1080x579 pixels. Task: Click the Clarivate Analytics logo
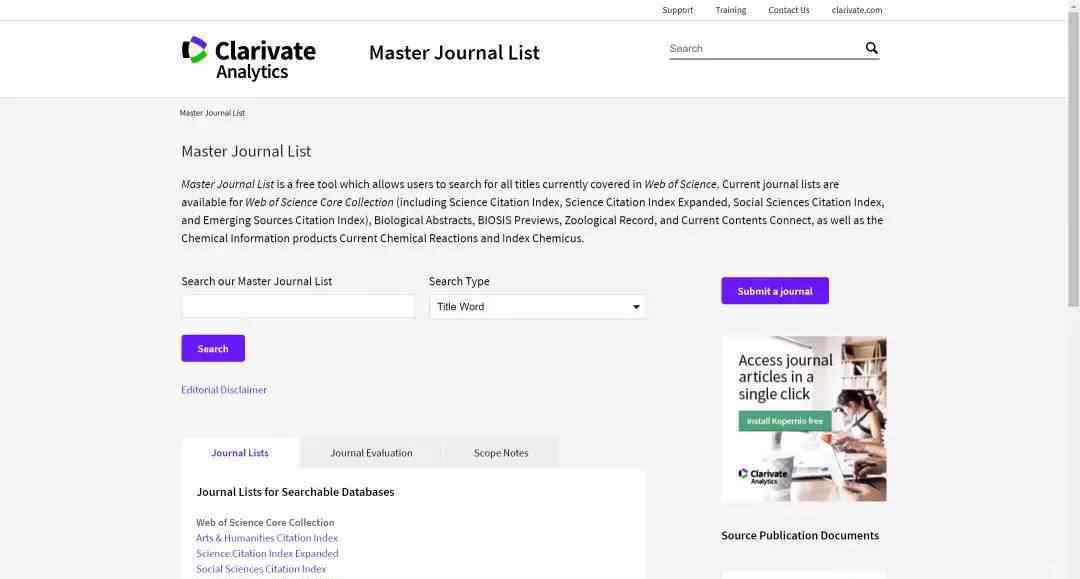point(249,59)
